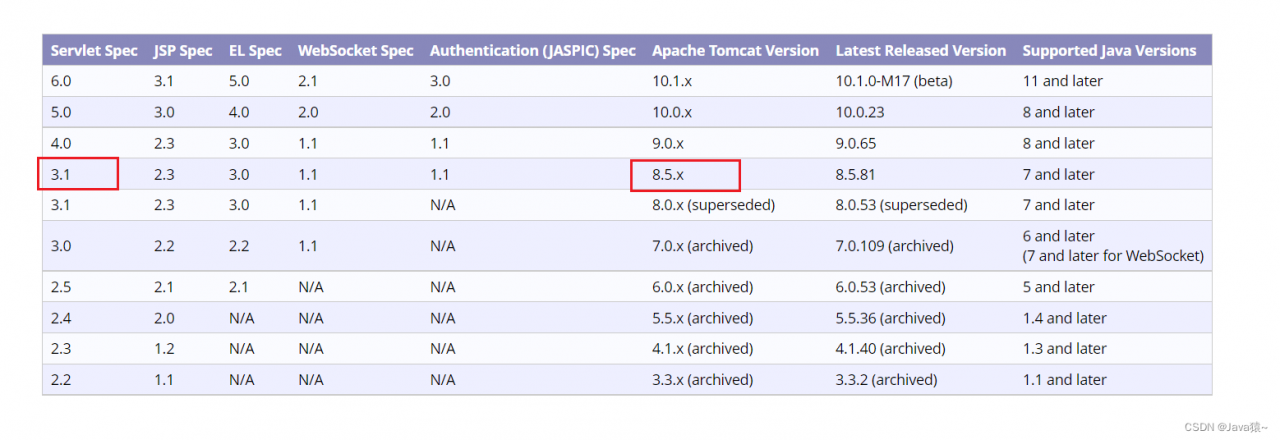This screenshot has width=1280, height=440.
Task: Click Latest Released Version header
Action: 920,50
